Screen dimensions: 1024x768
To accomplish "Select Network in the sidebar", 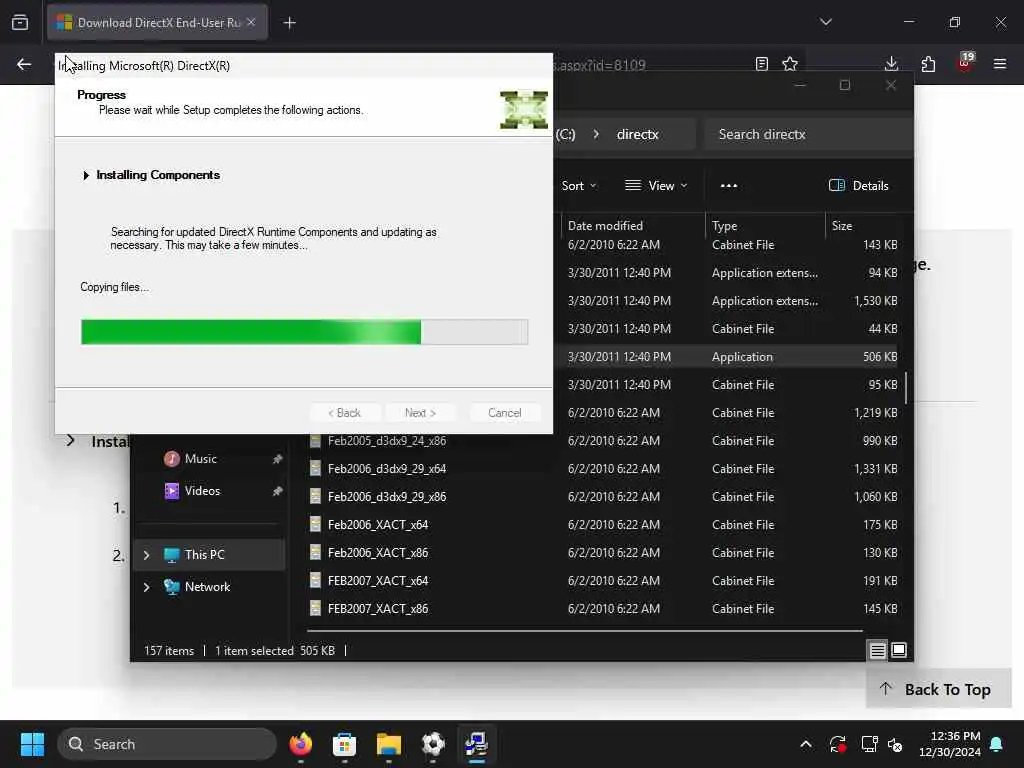I will [x=207, y=586].
